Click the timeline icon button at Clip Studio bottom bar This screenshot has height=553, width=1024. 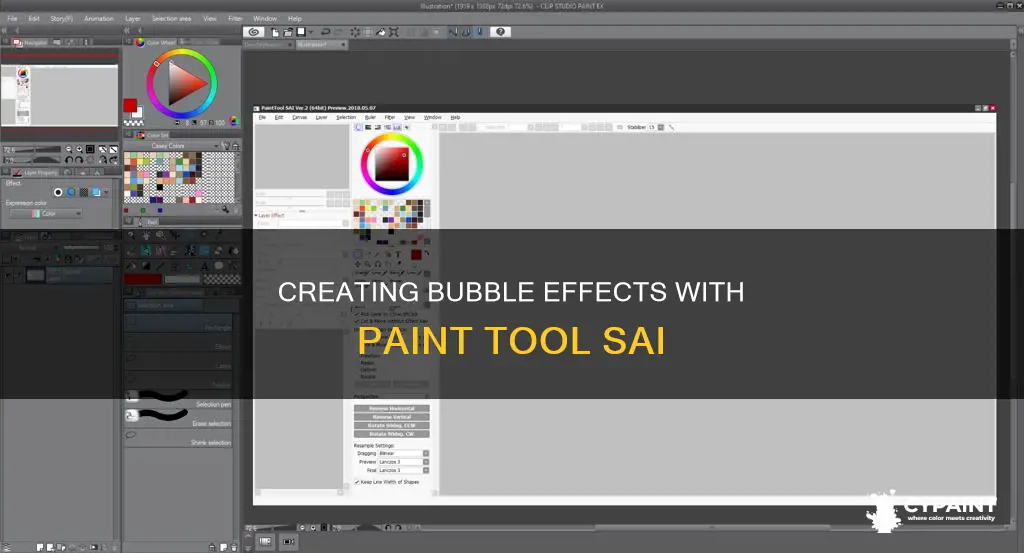click(265, 541)
